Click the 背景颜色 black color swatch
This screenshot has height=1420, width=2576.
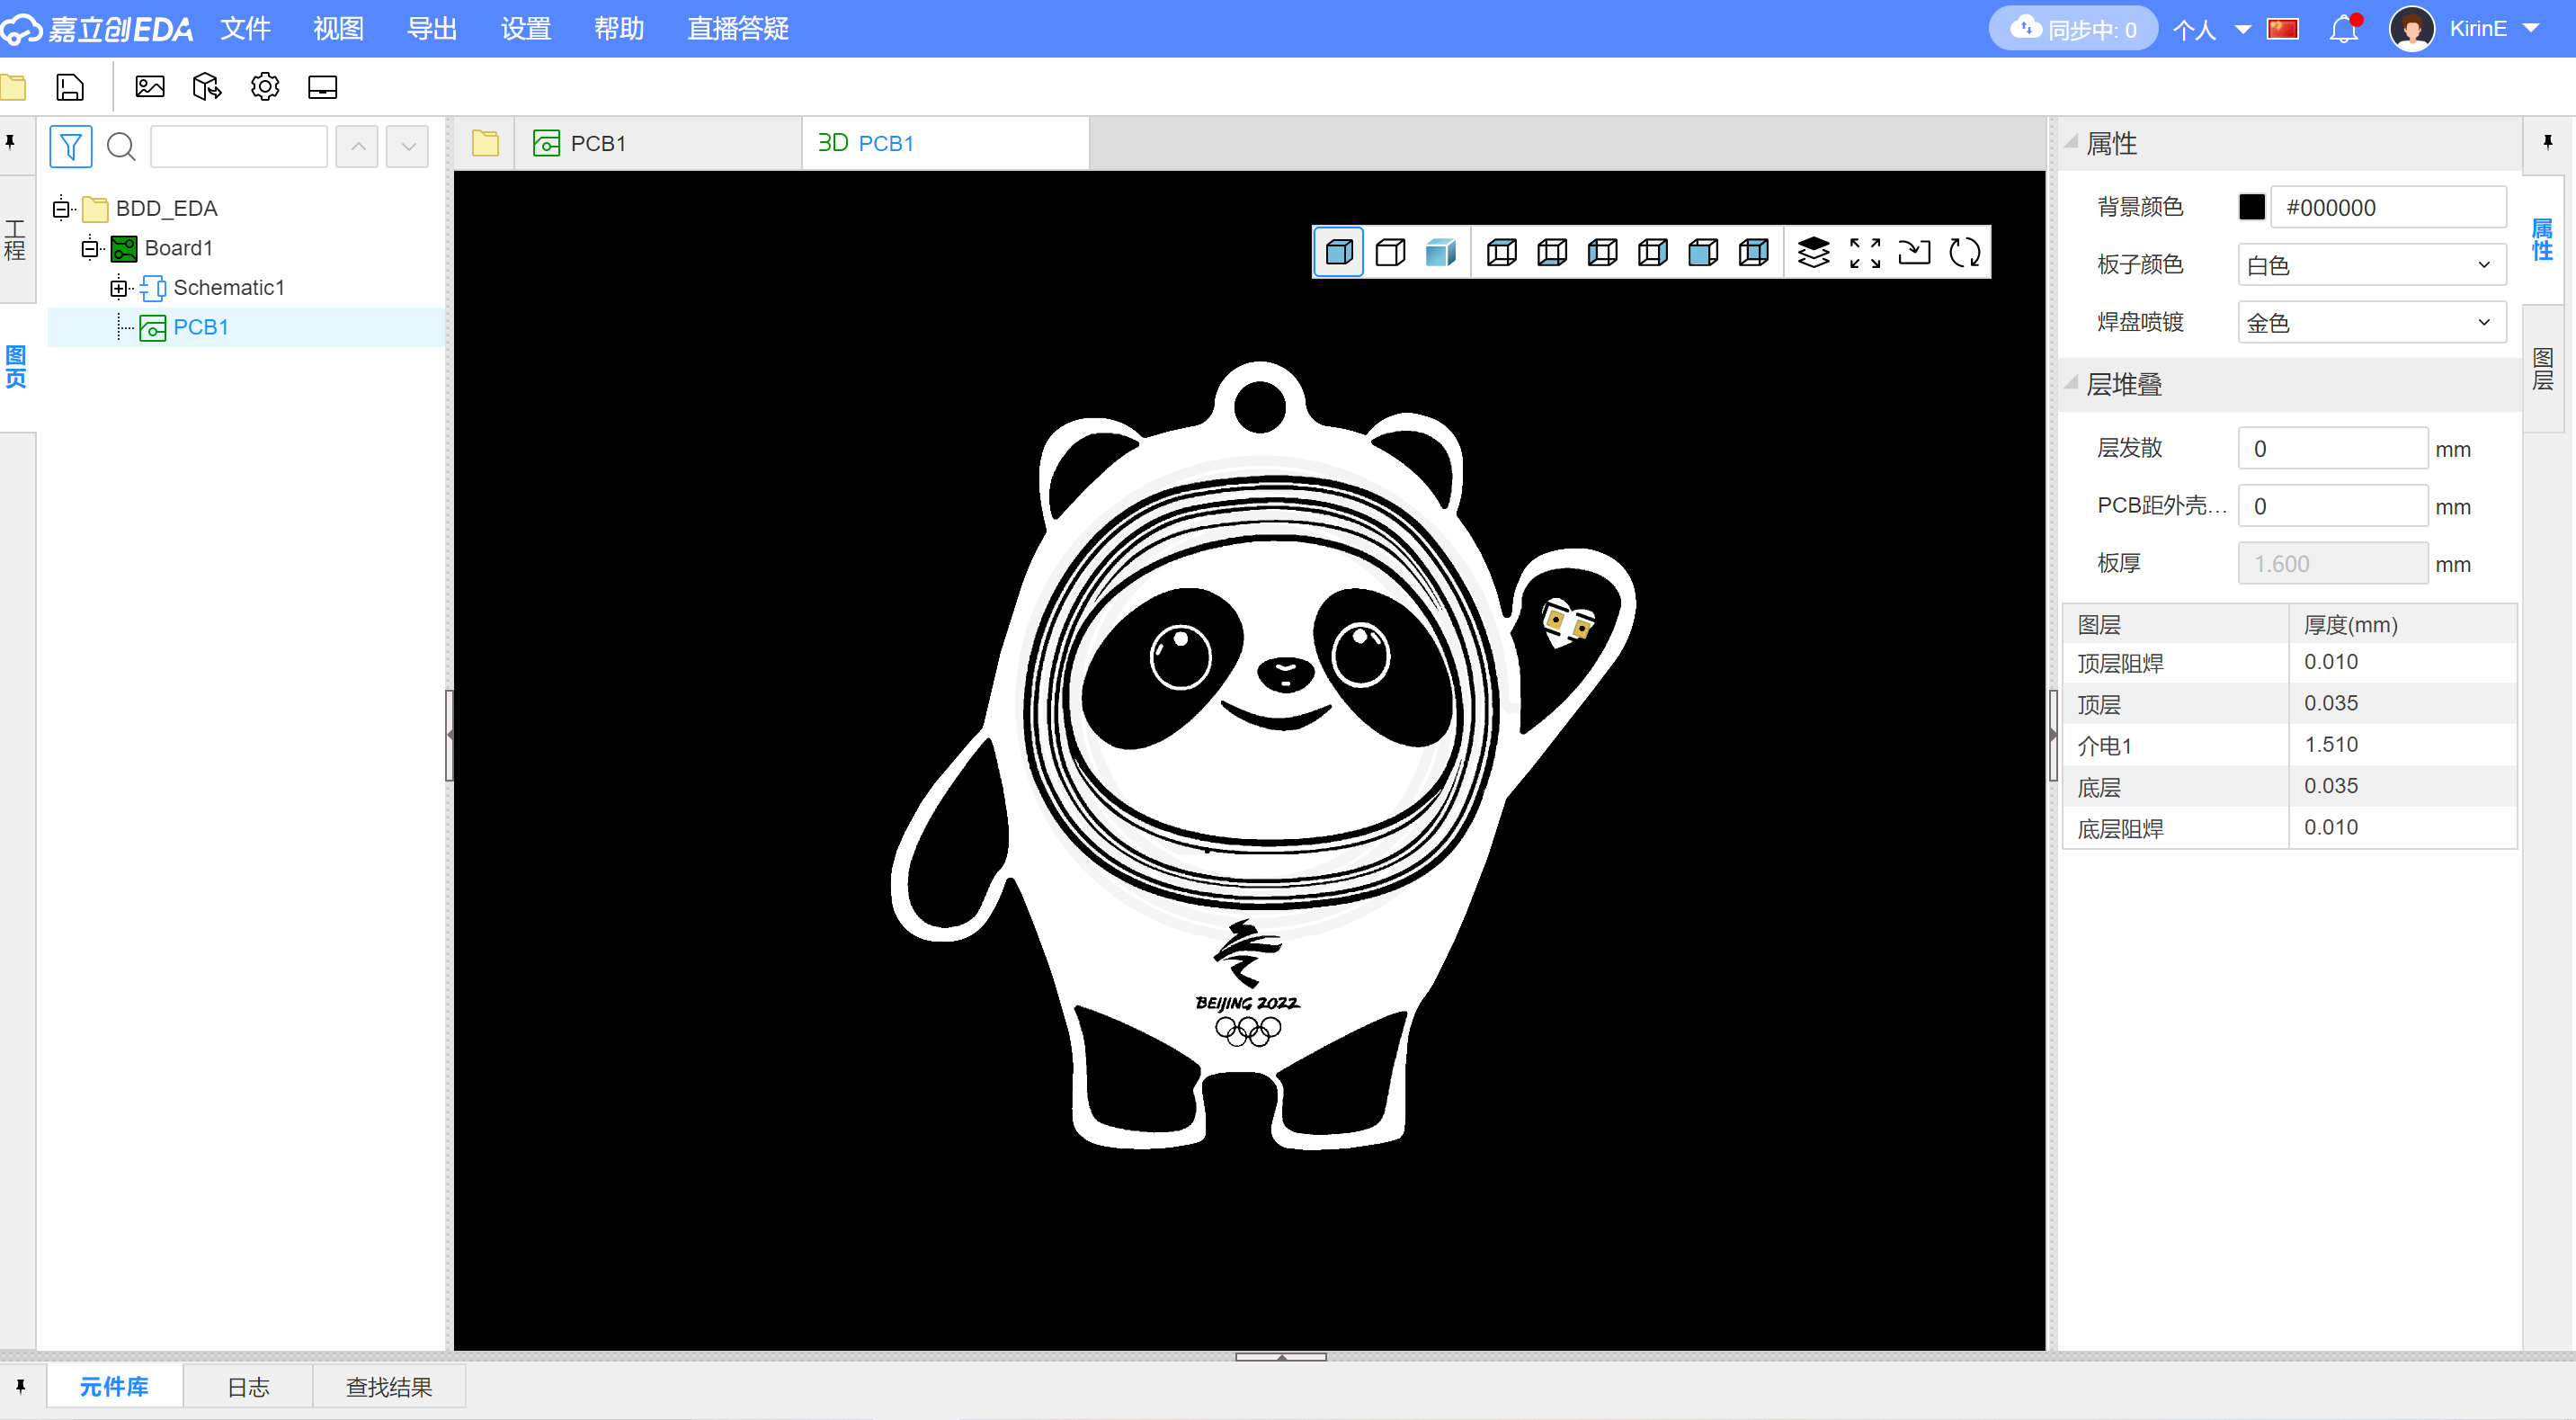pyautogui.click(x=2252, y=207)
